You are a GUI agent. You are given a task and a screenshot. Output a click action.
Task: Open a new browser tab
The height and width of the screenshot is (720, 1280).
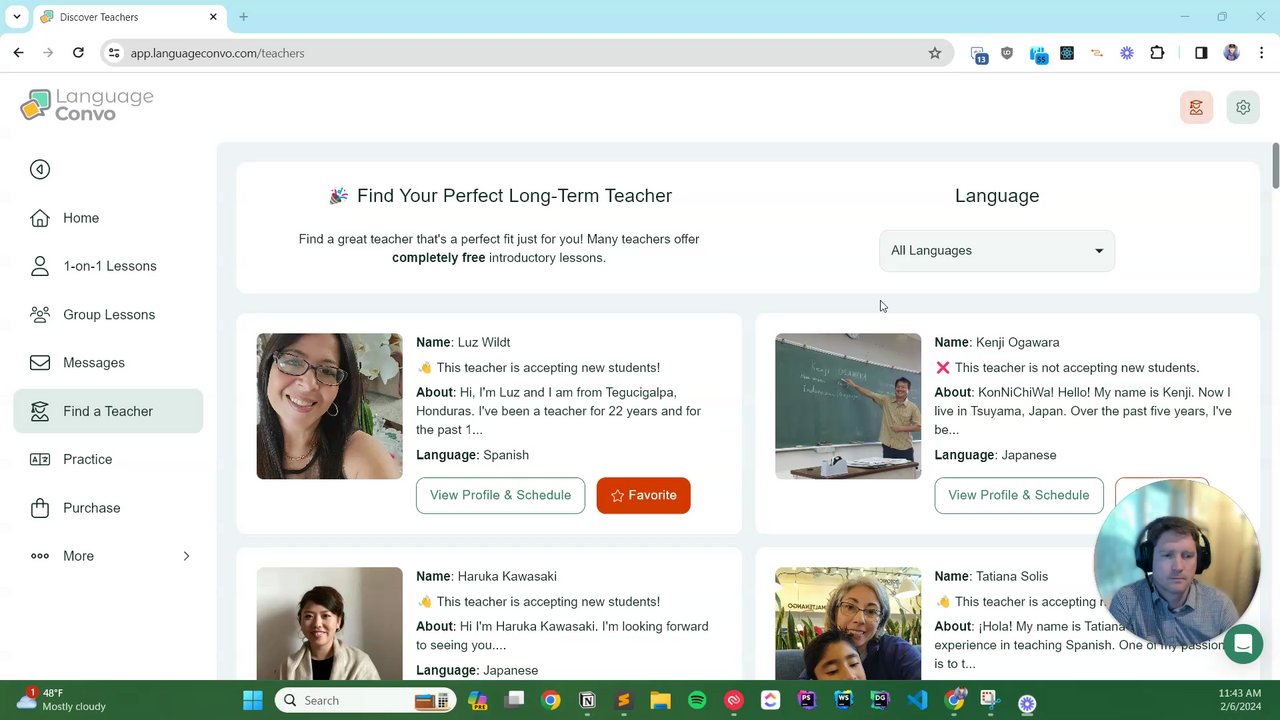click(243, 17)
